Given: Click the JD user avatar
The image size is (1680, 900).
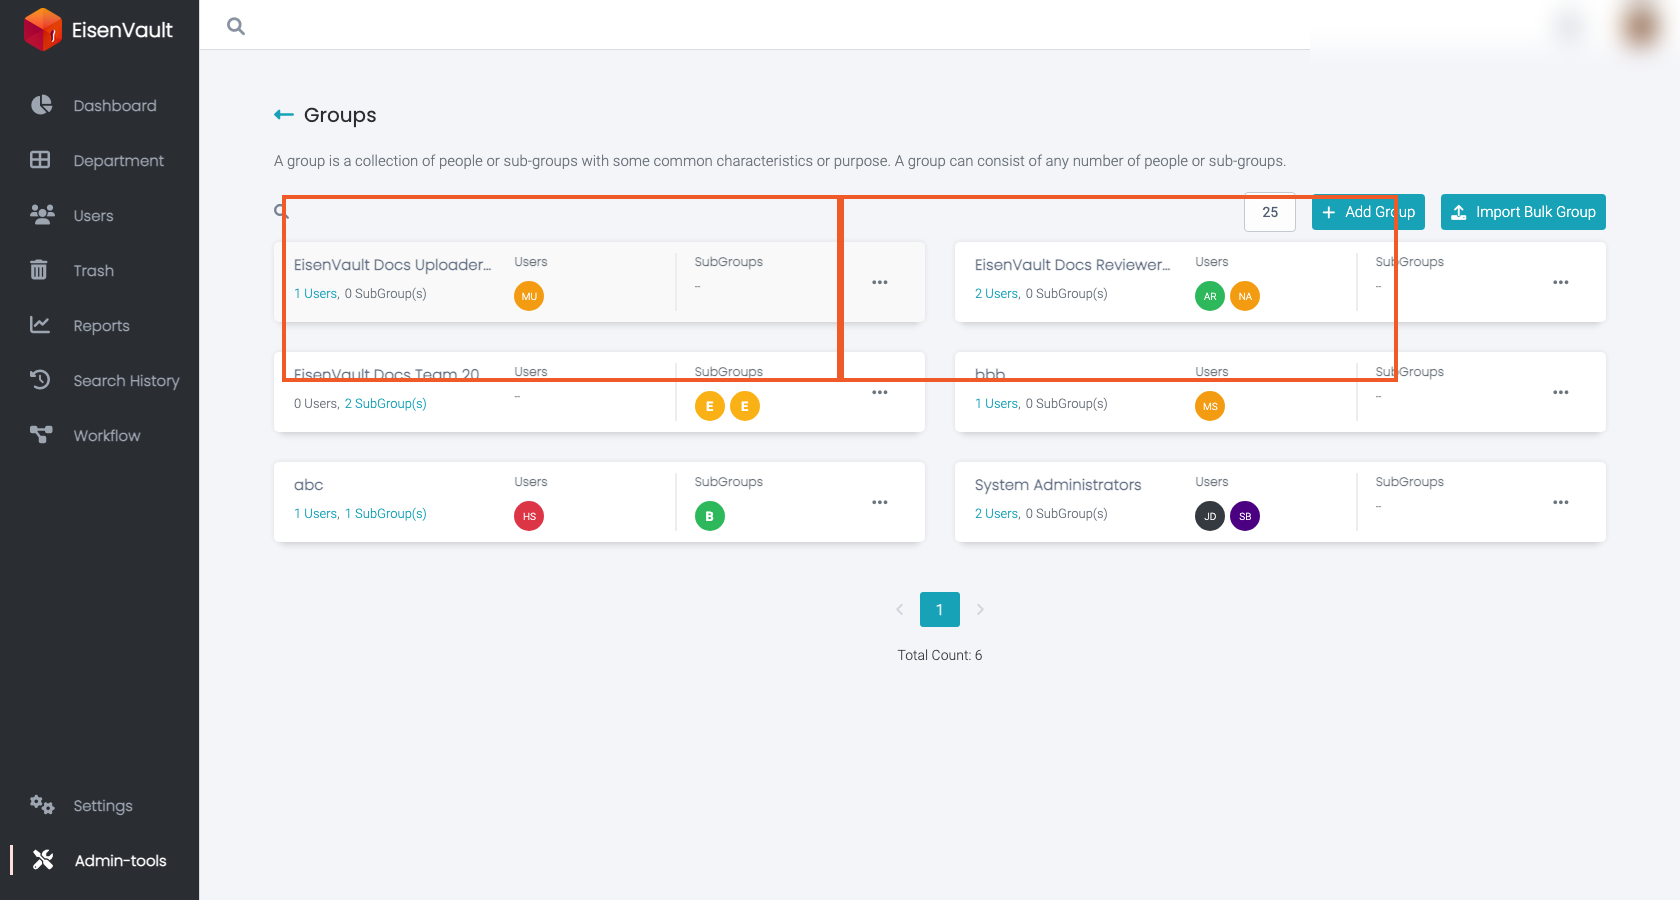Looking at the screenshot, I should [x=1210, y=516].
